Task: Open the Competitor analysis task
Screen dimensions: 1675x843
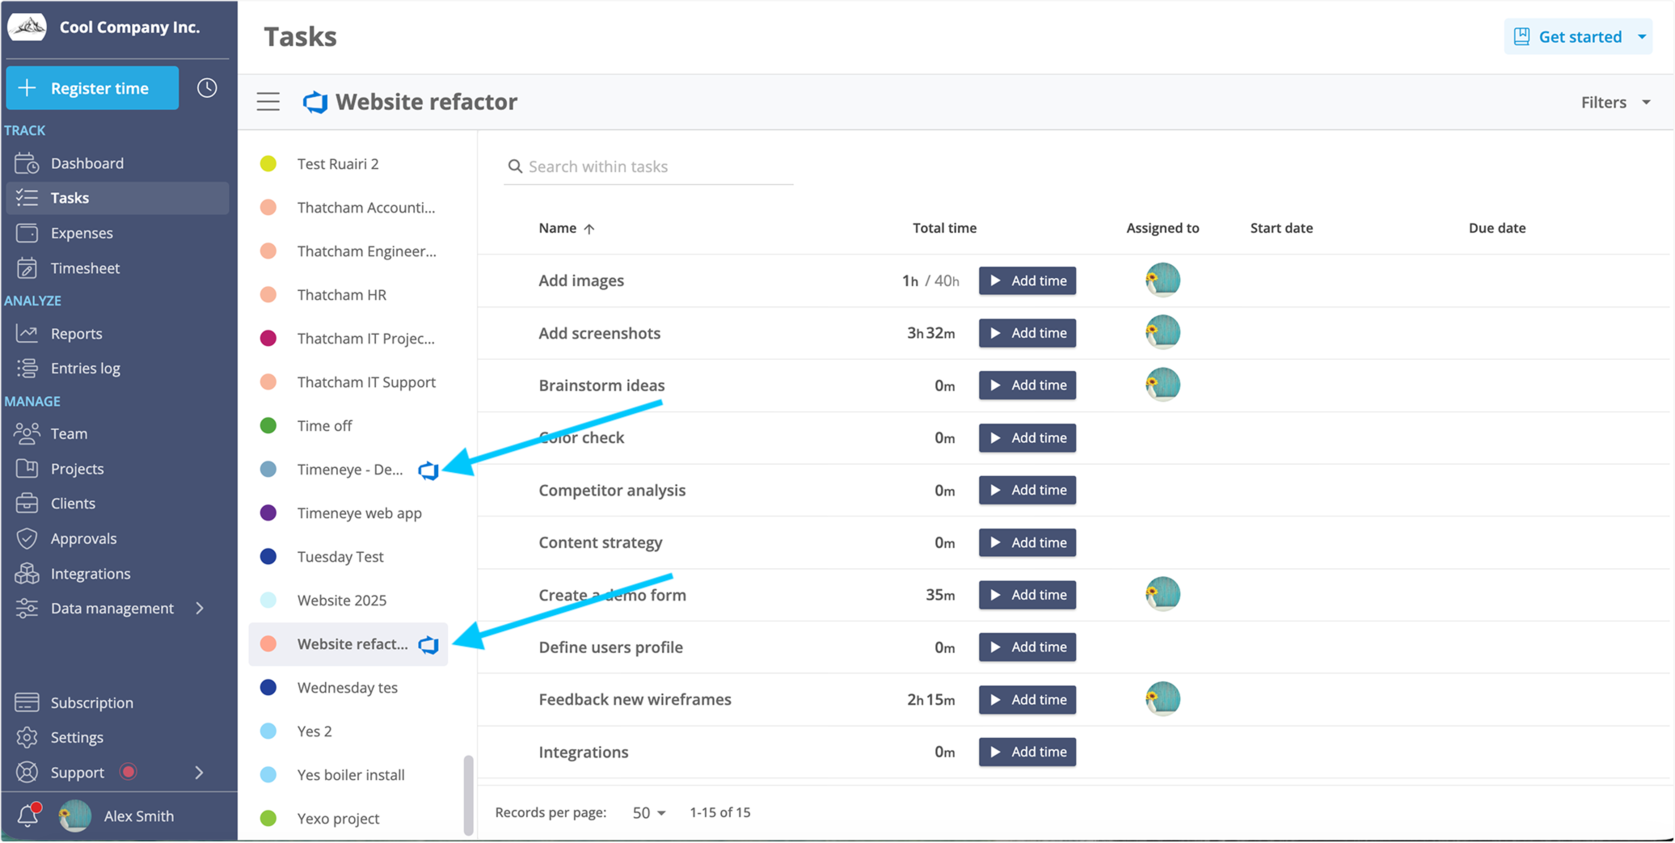Action: coord(612,490)
